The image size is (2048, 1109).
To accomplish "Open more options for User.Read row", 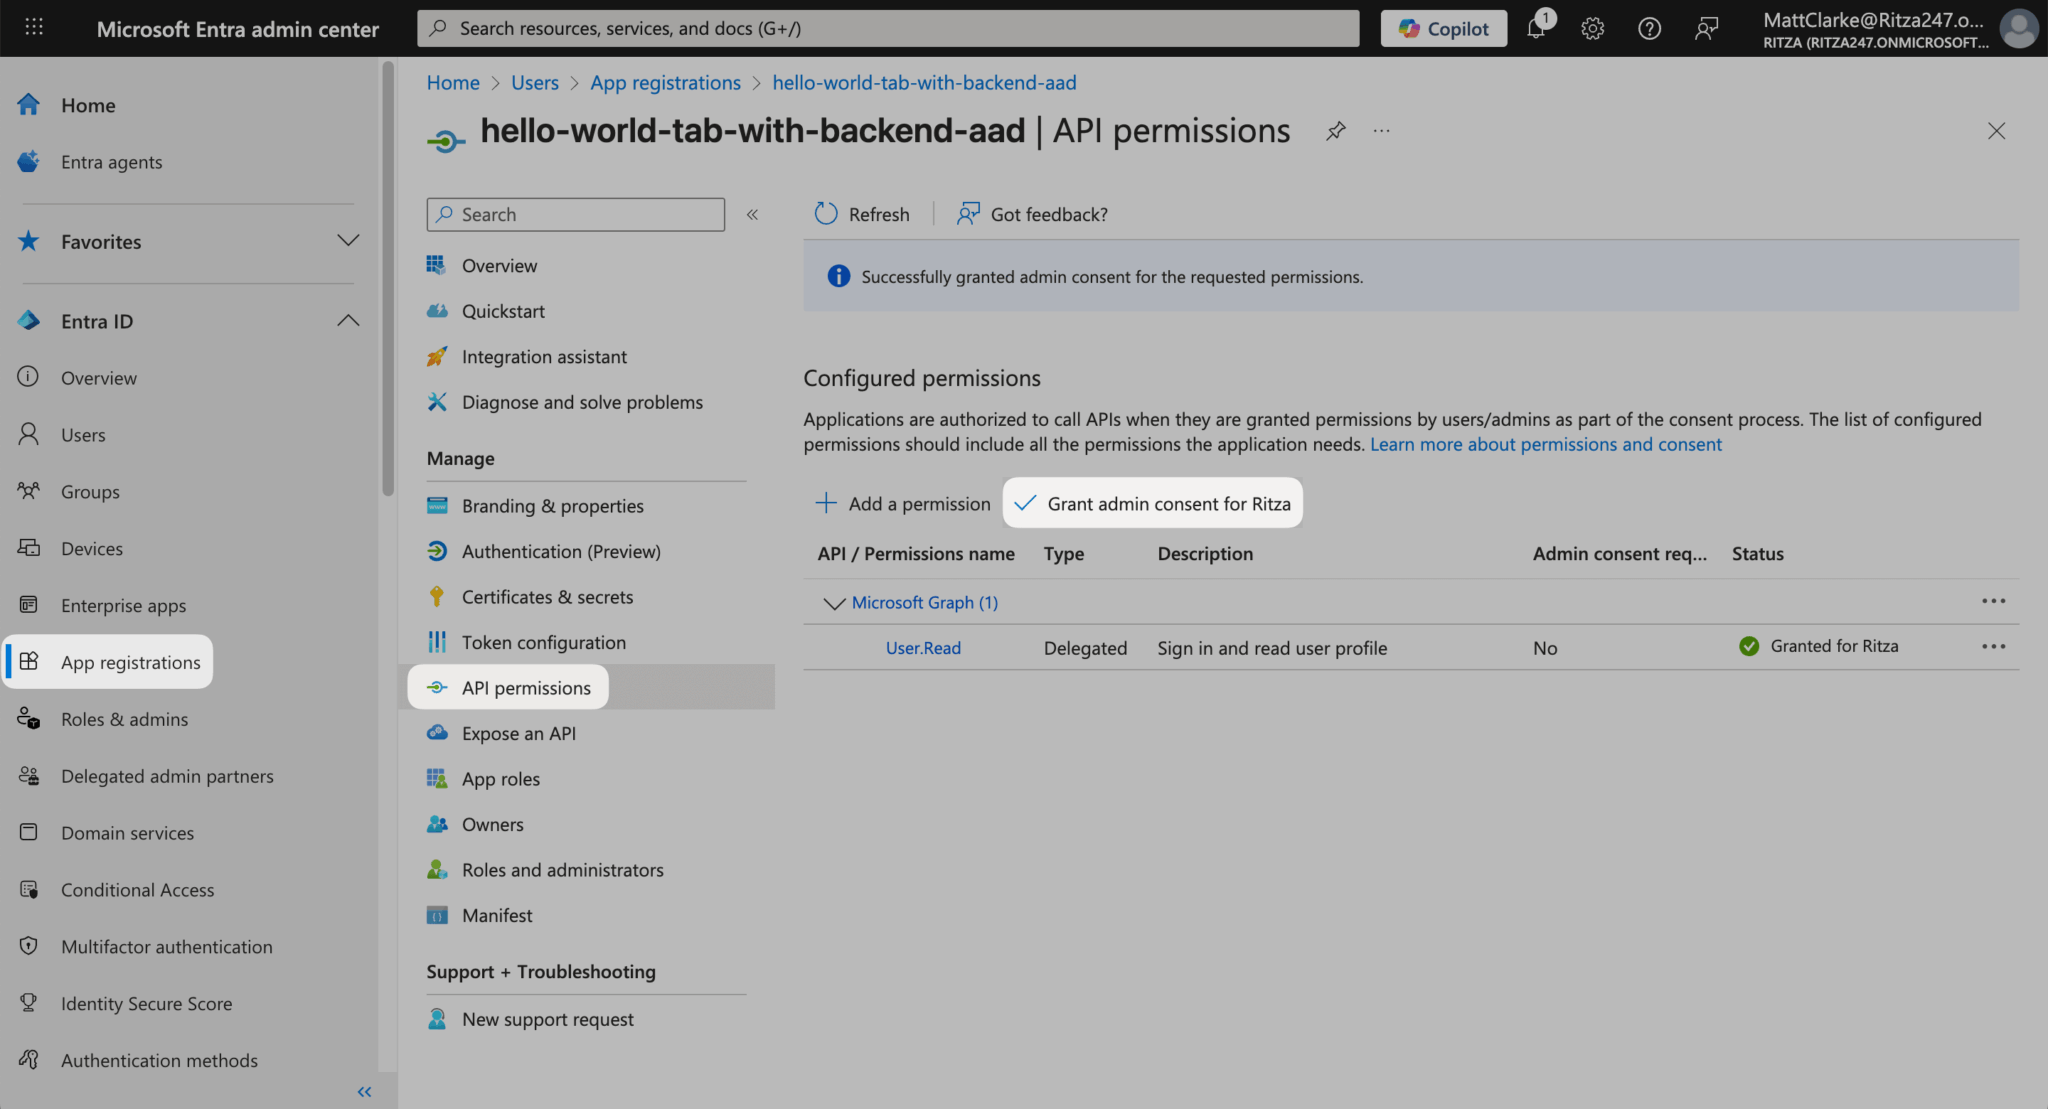I will point(1993,647).
